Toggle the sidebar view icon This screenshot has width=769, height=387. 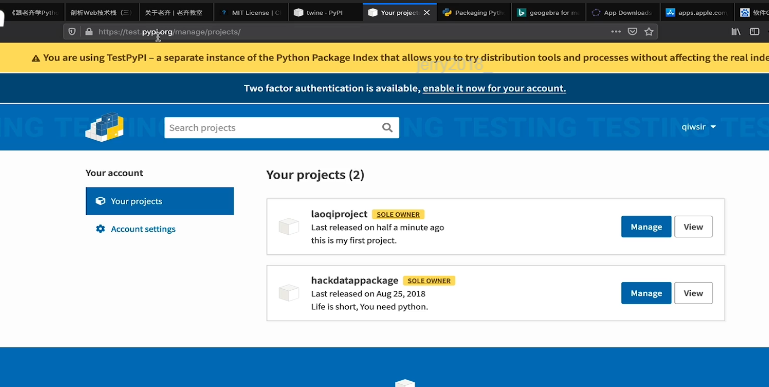click(755, 31)
